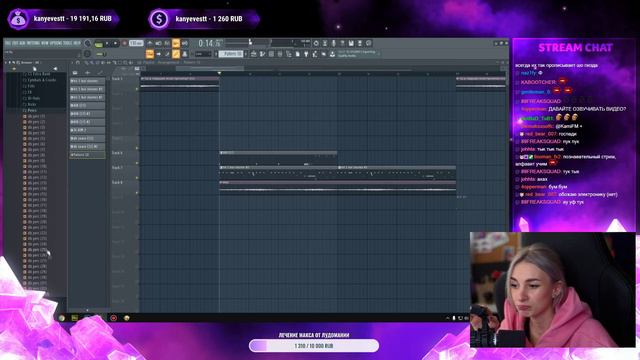Select "dls snare (11)" pattern in picker

click(87, 138)
